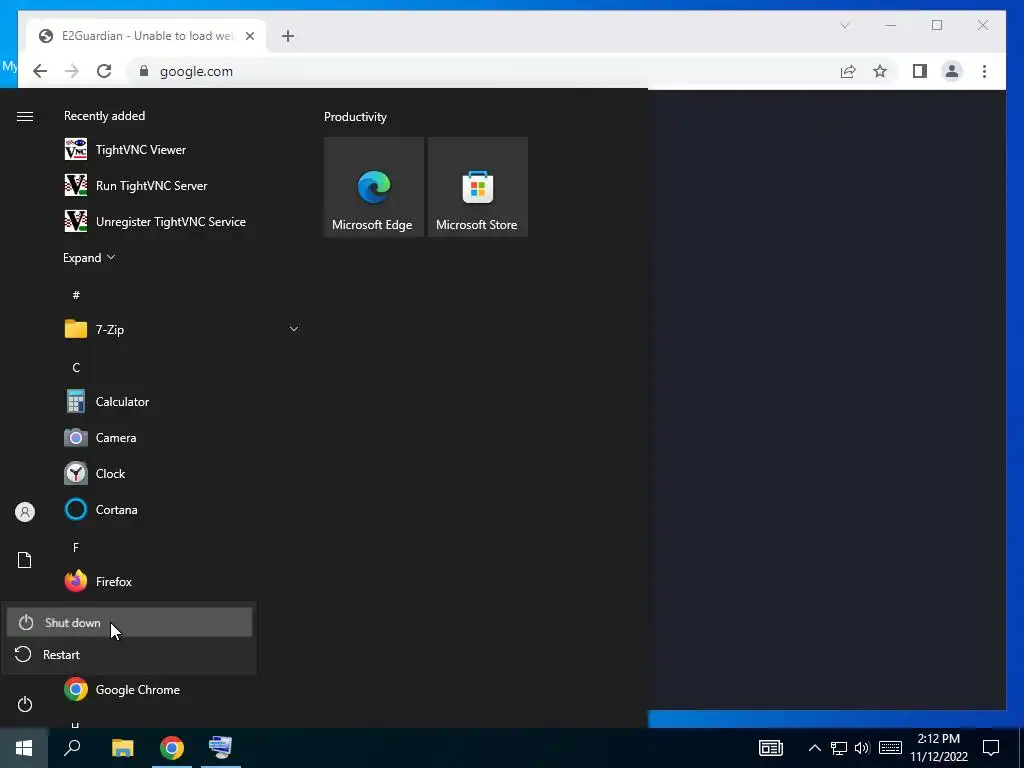This screenshot has width=1024, height=768.
Task: Switch to Chrome on the taskbar
Action: click(172, 748)
